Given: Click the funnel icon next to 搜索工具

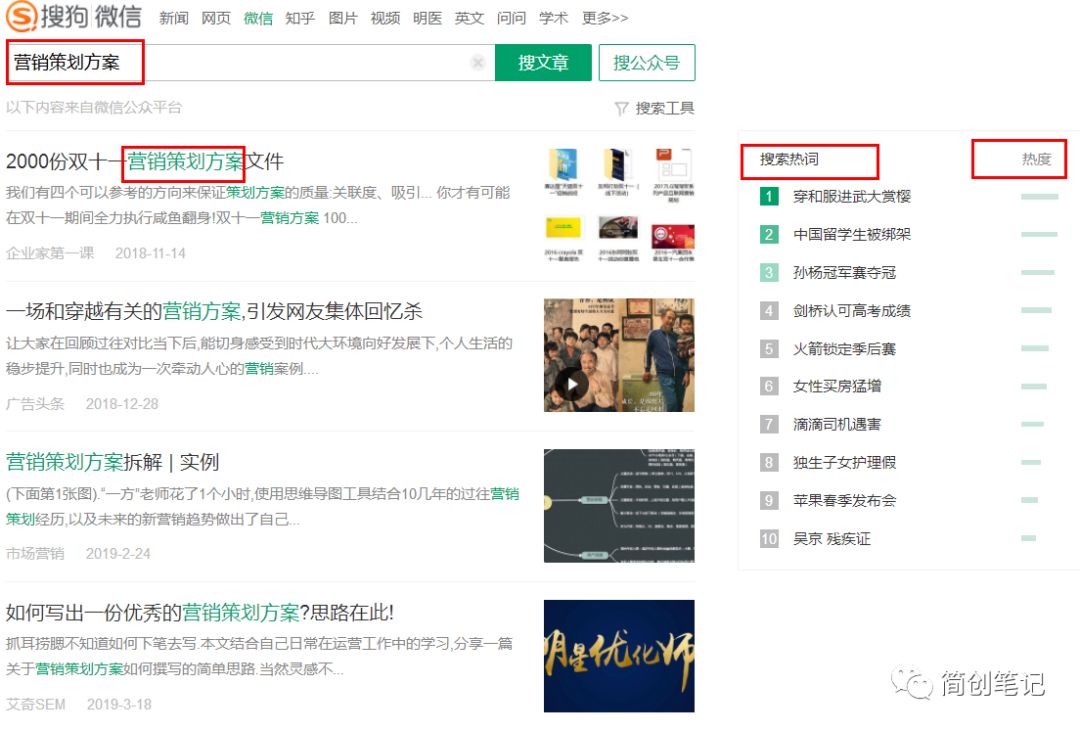Looking at the screenshot, I should click(x=621, y=108).
